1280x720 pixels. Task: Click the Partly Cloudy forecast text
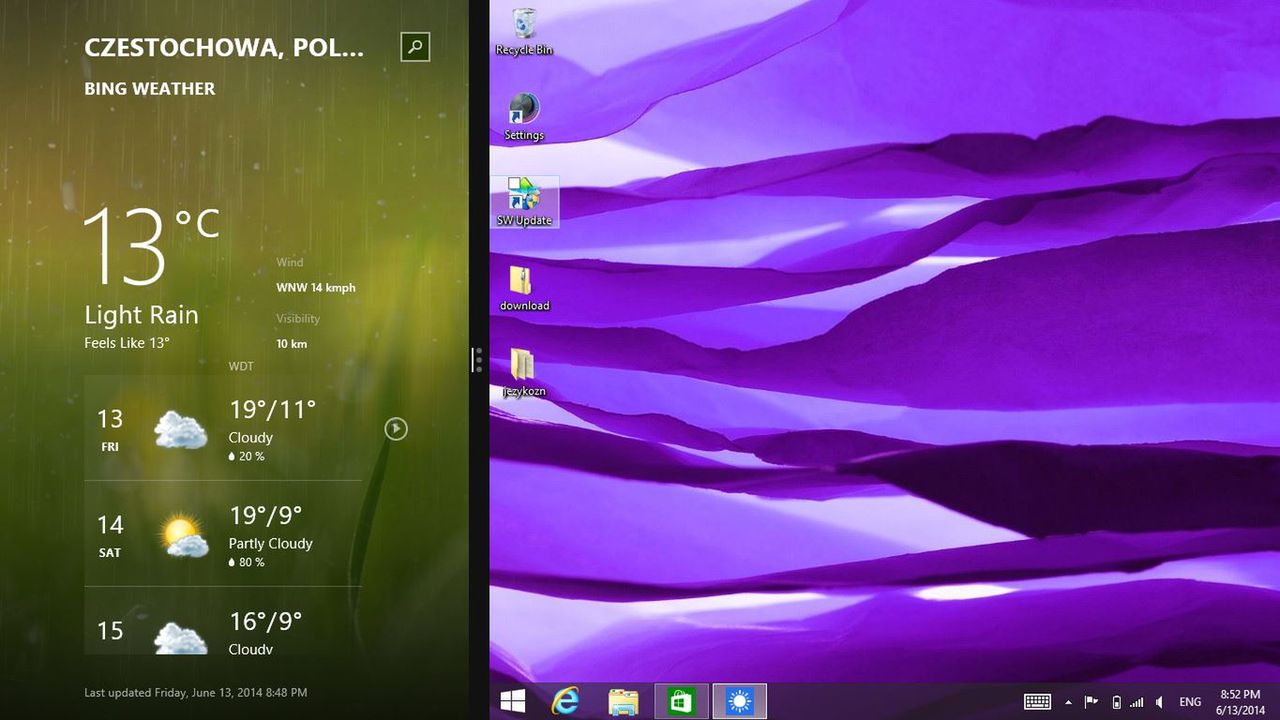(271, 543)
